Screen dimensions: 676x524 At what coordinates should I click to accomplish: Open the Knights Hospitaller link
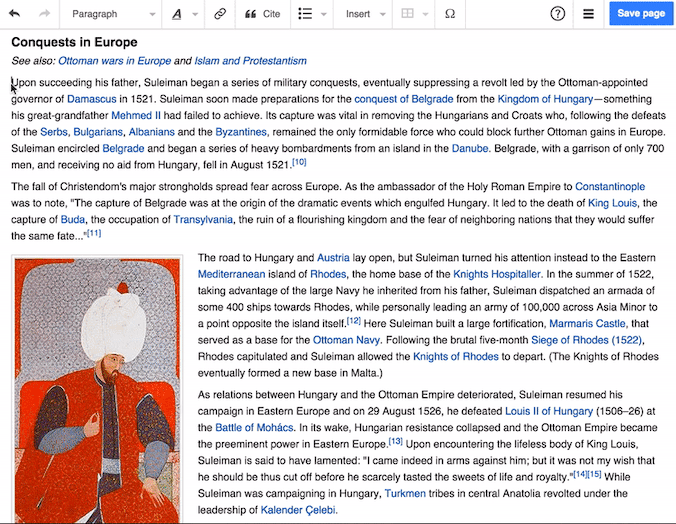point(497,274)
